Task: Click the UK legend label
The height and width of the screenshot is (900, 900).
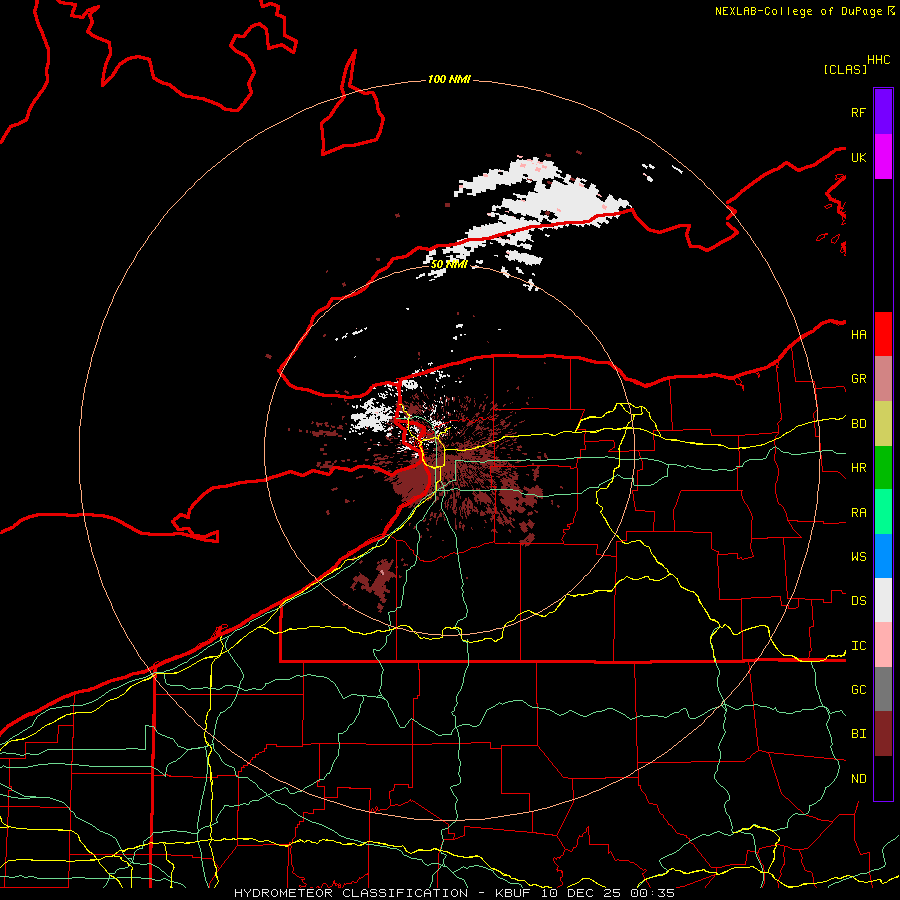Action: point(858,157)
